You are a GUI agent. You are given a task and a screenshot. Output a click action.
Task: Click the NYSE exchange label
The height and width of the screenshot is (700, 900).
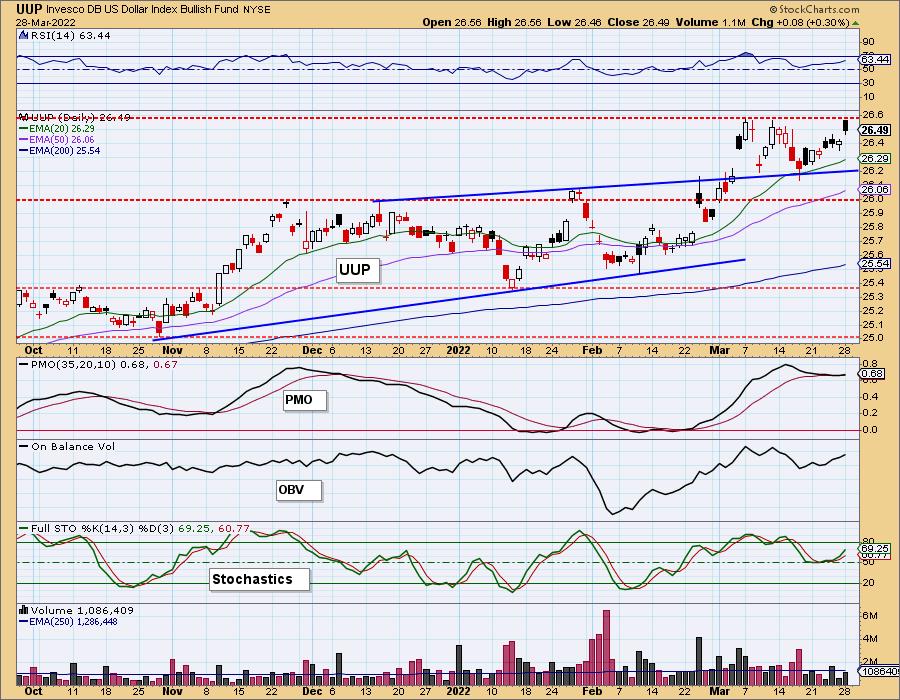tap(257, 10)
